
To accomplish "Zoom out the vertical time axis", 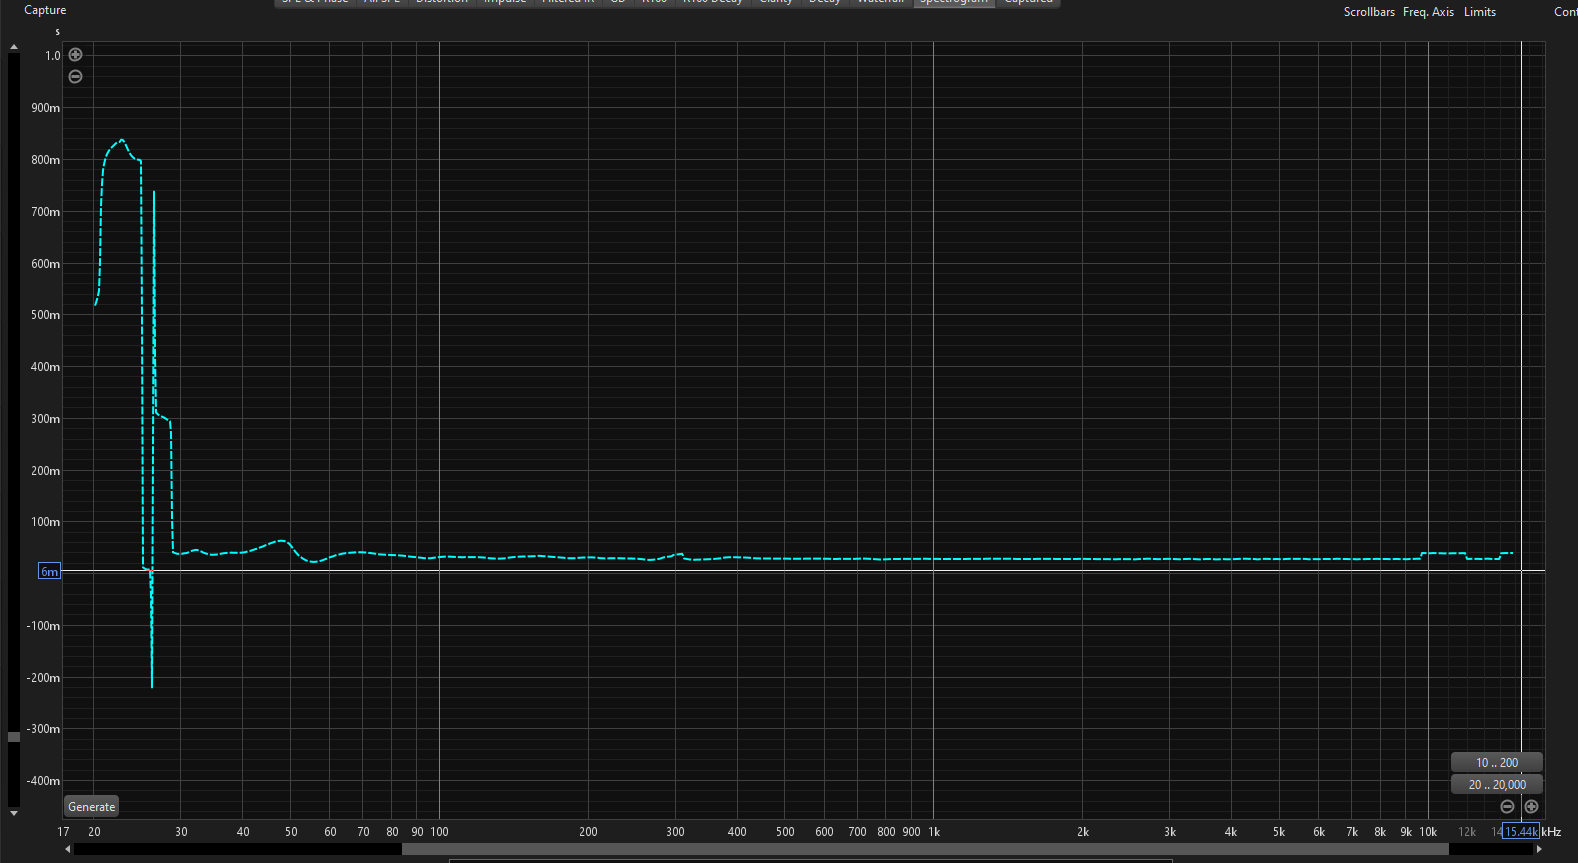I will (75, 77).
